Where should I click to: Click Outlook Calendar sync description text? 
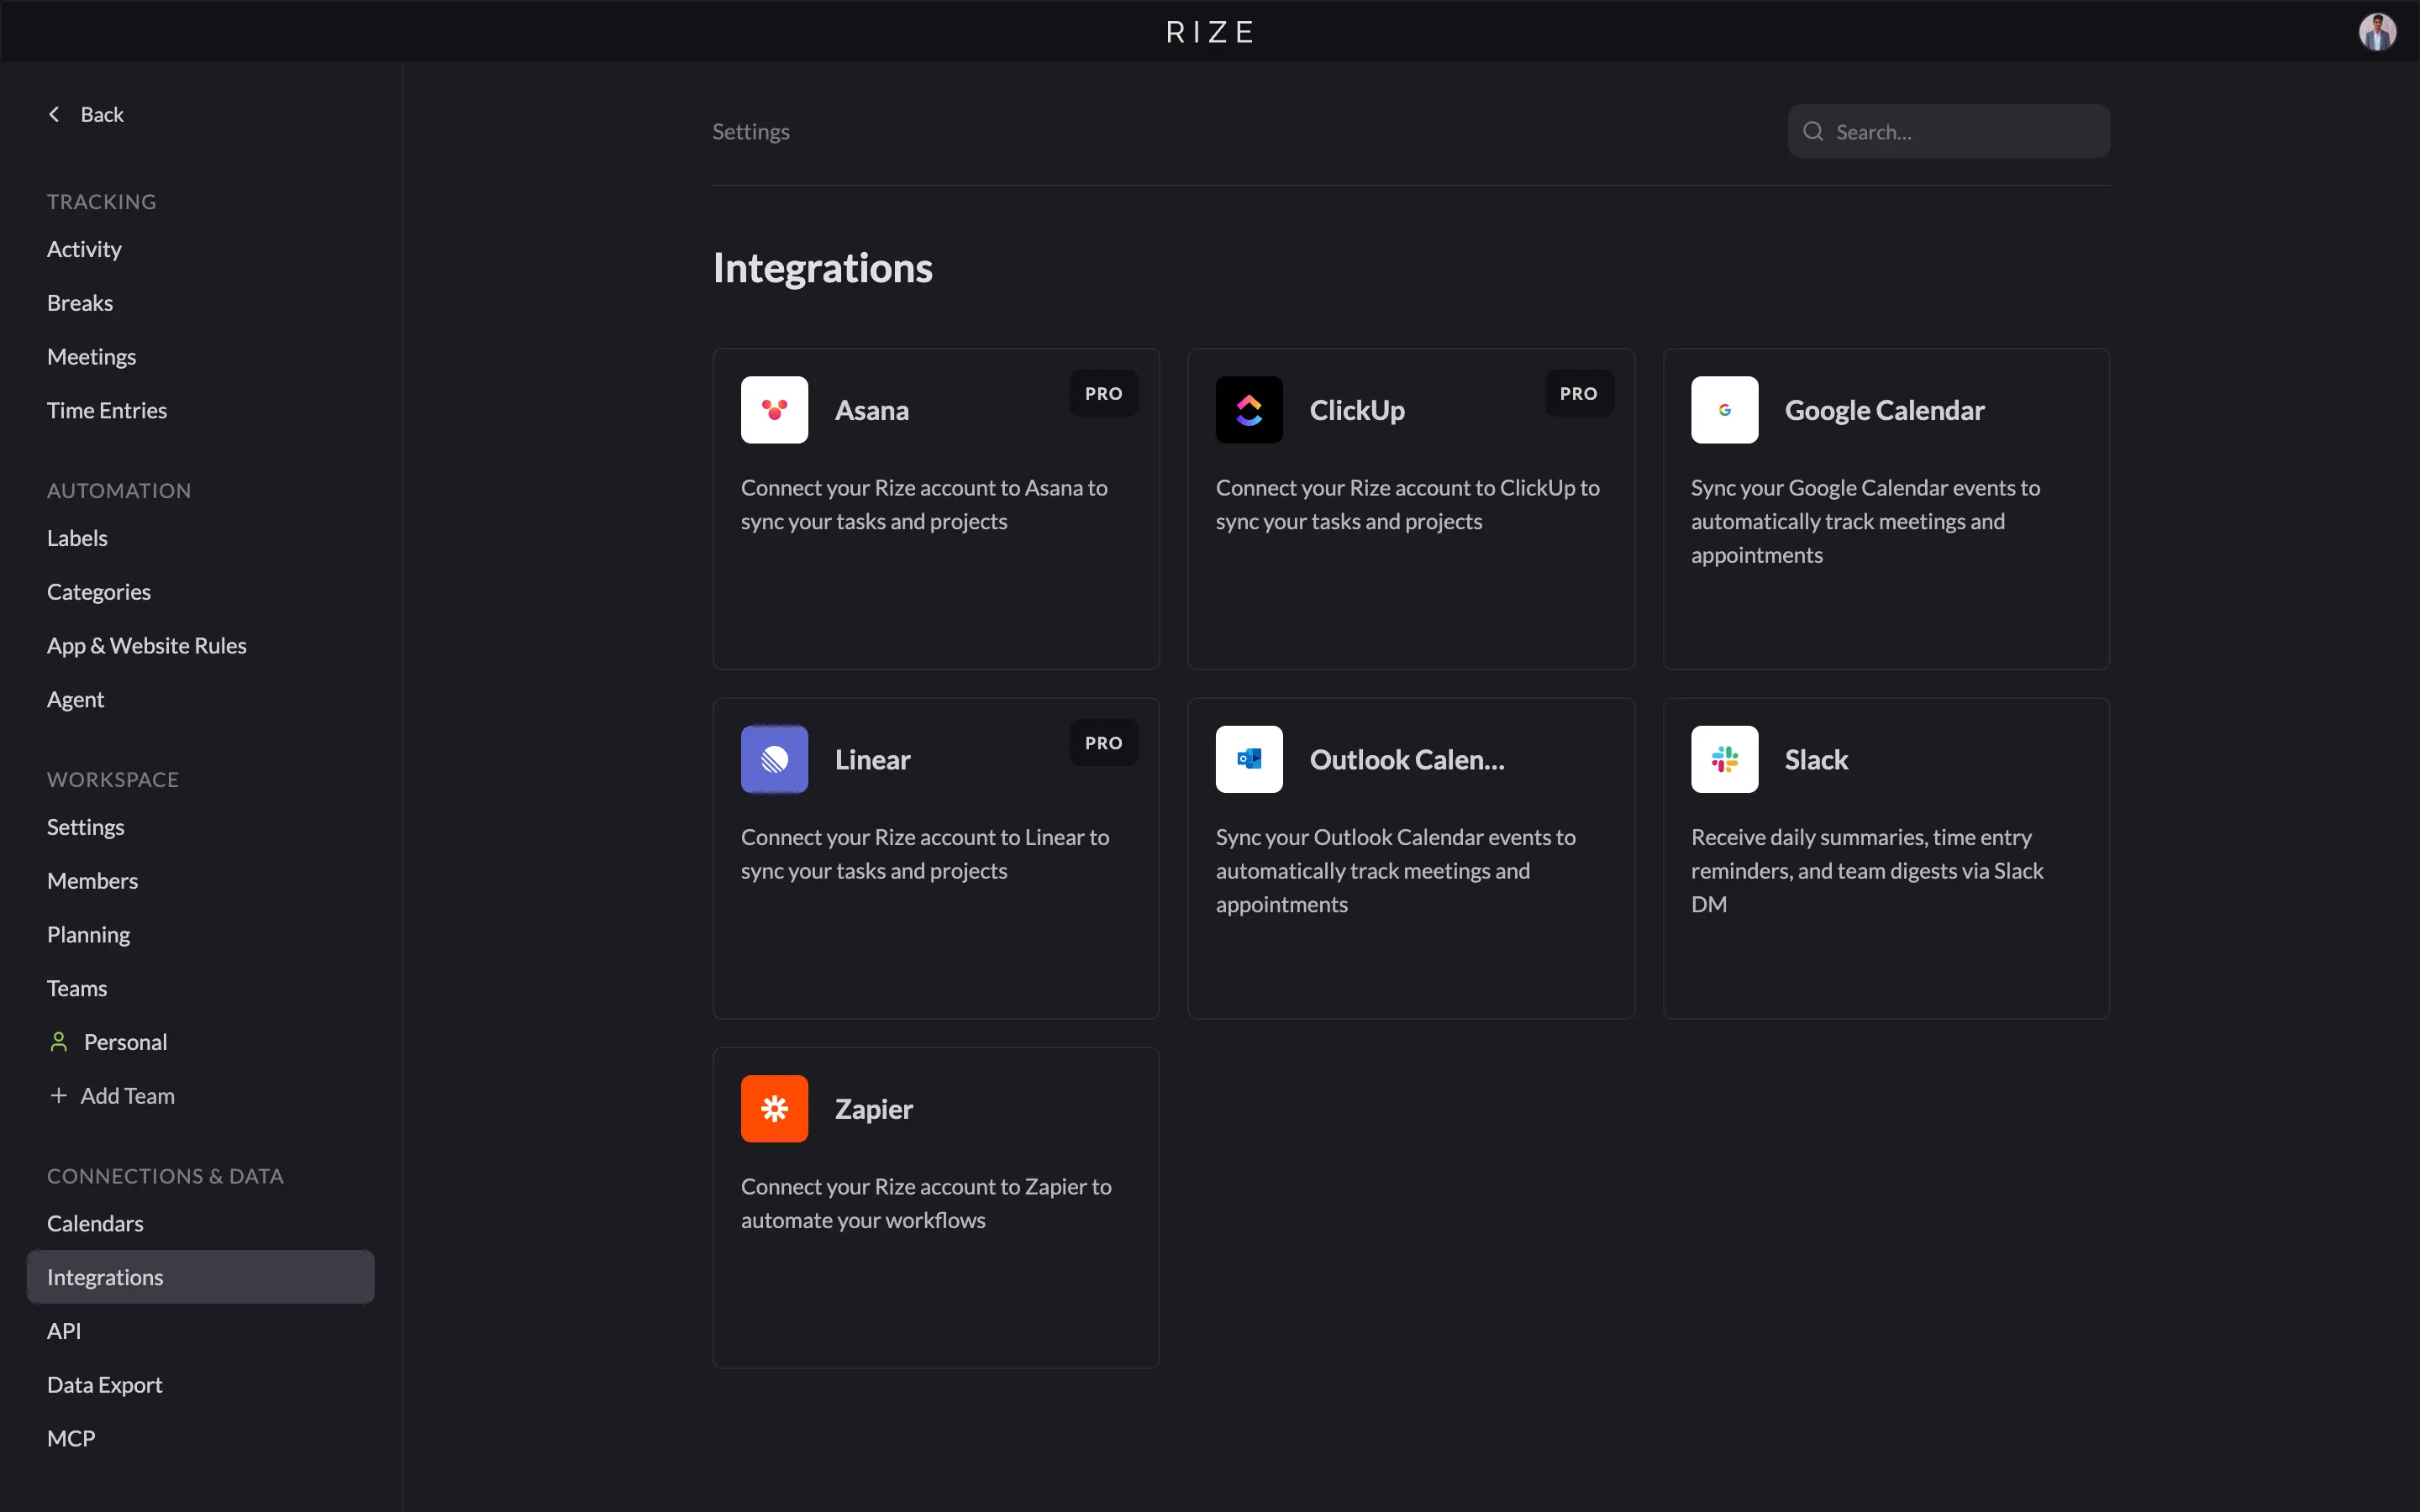click(x=1395, y=870)
